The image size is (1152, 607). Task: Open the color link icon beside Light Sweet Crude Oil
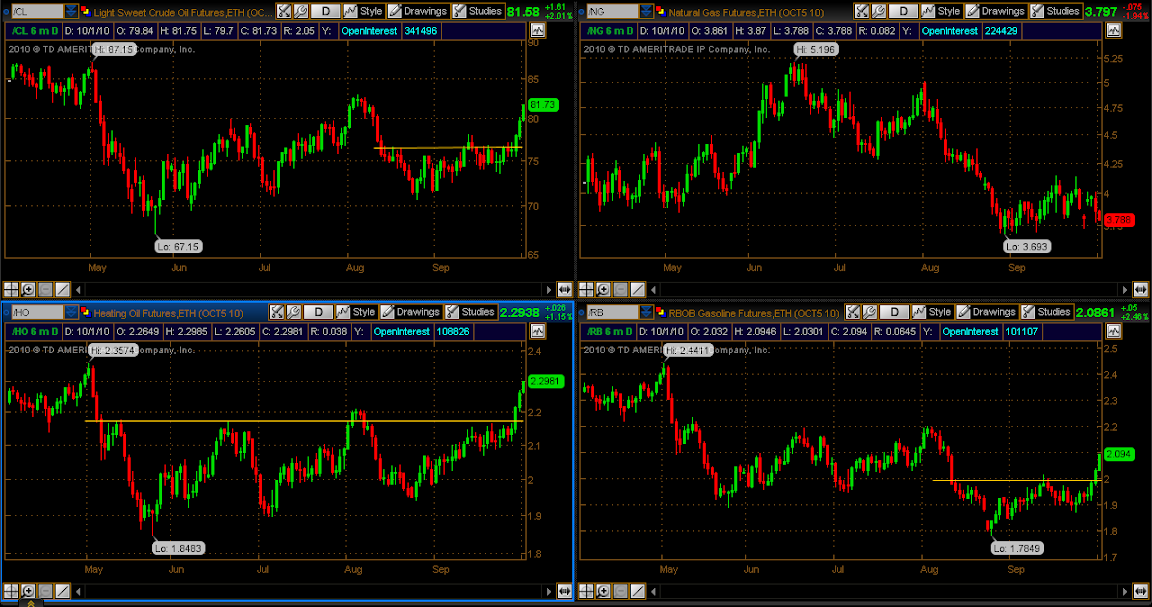[85, 11]
